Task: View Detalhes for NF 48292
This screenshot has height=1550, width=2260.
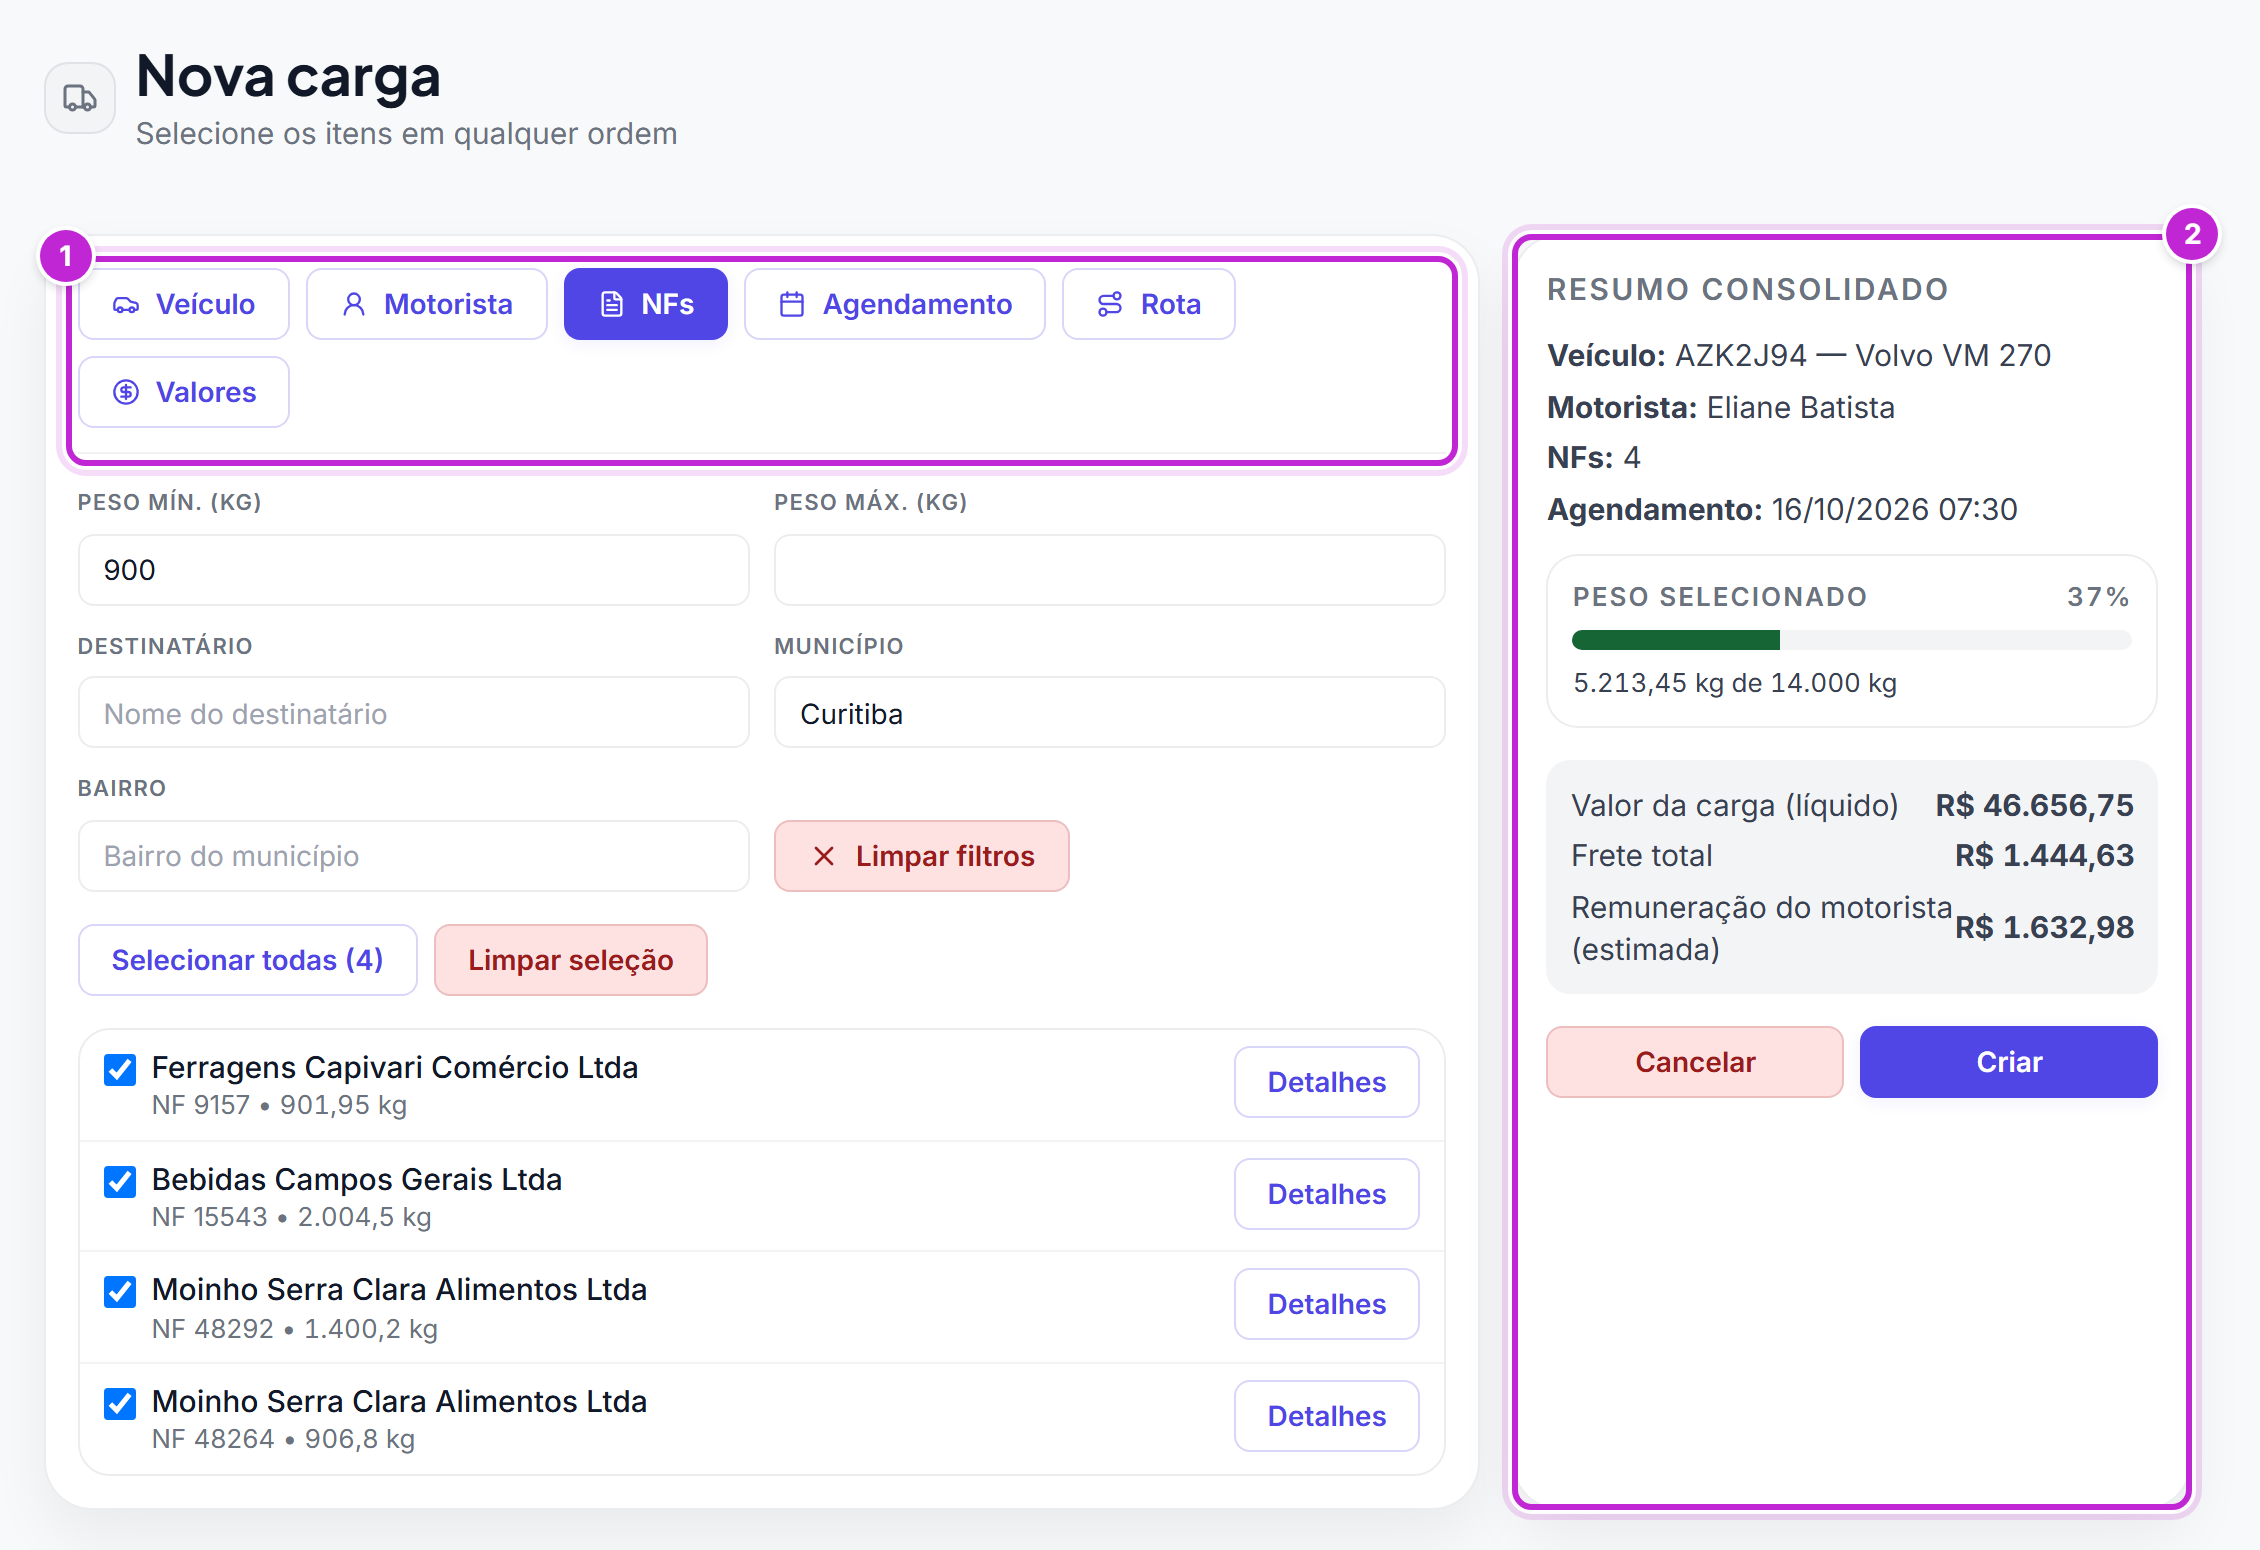Action: point(1327,1304)
